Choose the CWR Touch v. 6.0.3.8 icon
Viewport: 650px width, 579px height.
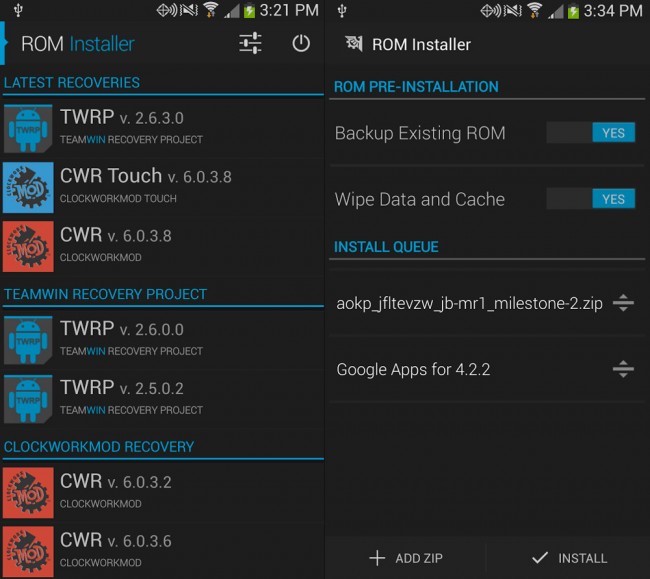click(x=28, y=188)
